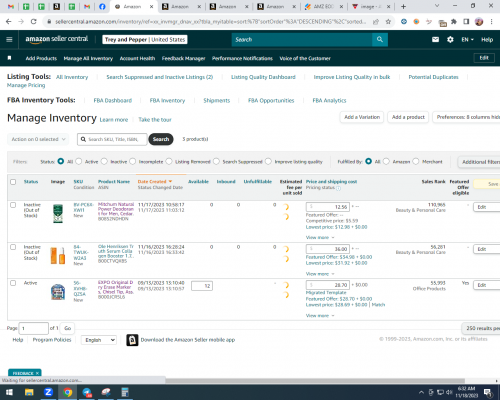Expand the Action on 0 selected dropdown
The height and width of the screenshot is (400, 500).
click(x=38, y=139)
